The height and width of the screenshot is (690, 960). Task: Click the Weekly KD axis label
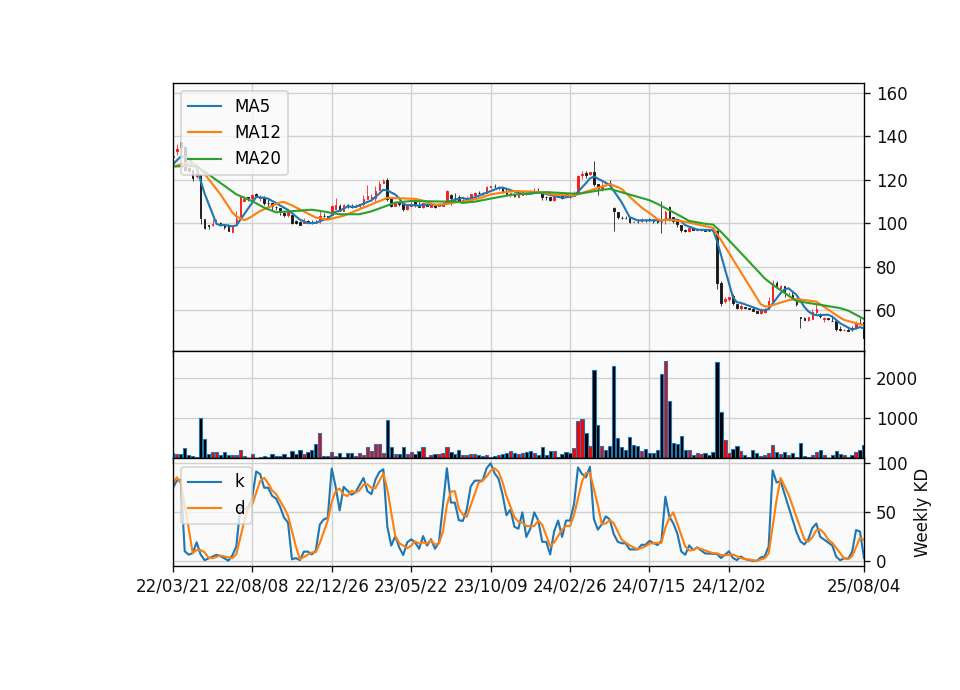click(x=920, y=513)
